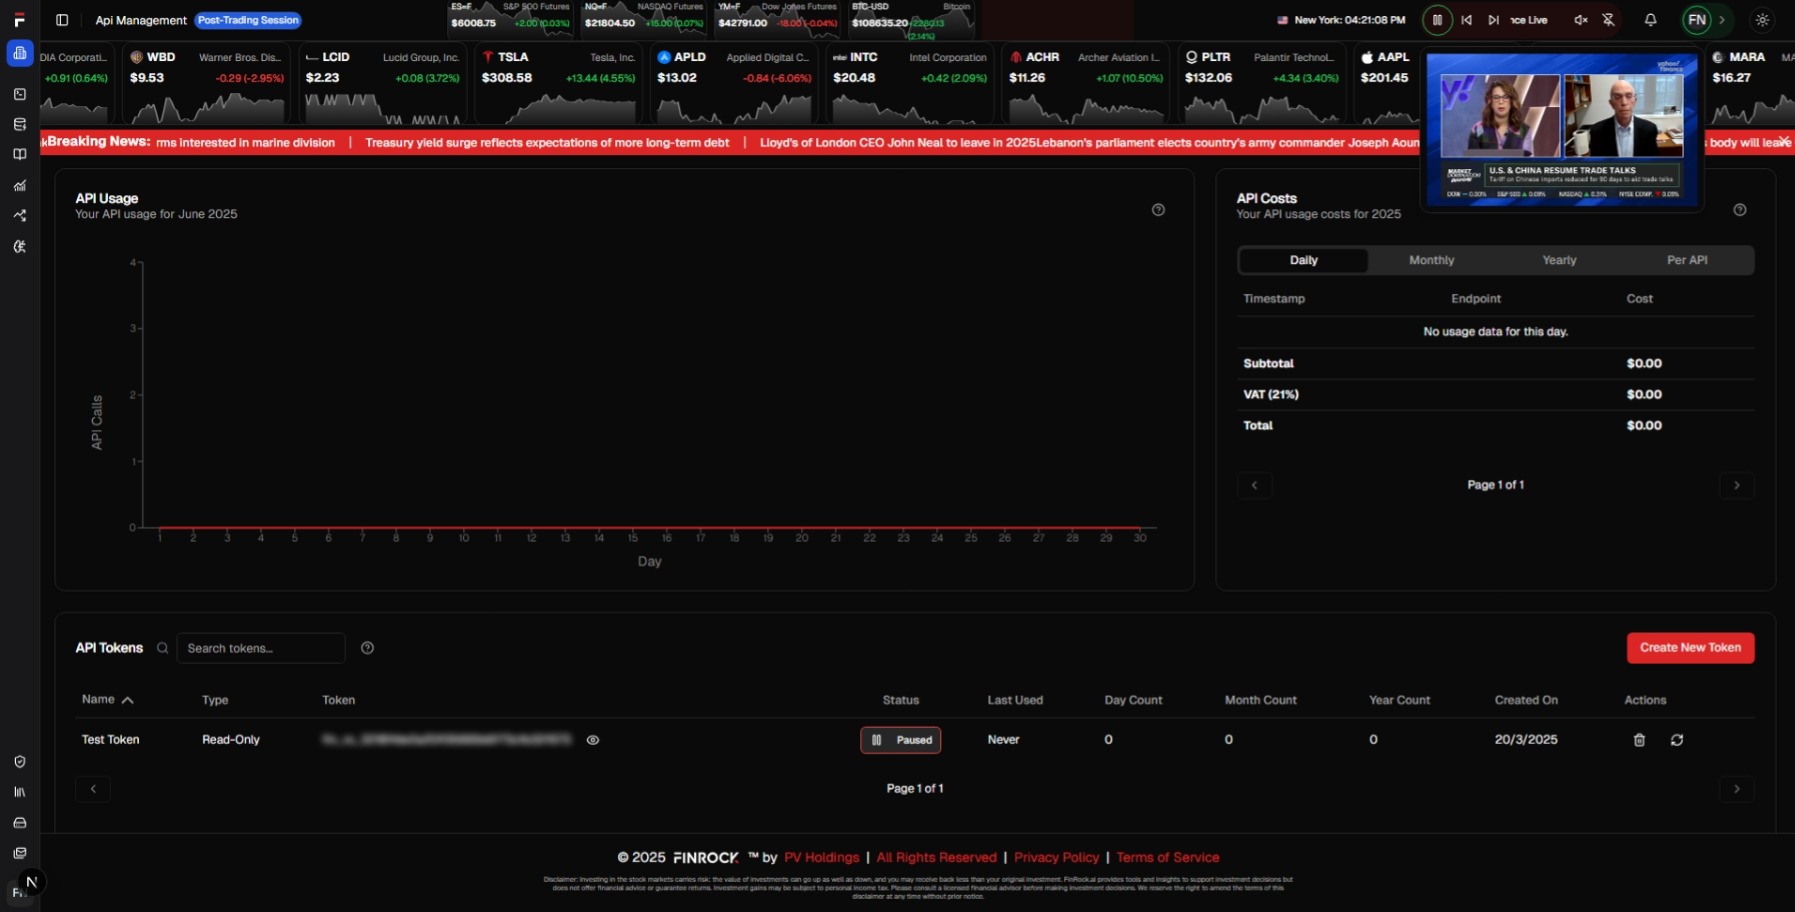The image size is (1795, 912).
Task: Open the PLTR Palantir ticker card
Action: (x=1262, y=84)
